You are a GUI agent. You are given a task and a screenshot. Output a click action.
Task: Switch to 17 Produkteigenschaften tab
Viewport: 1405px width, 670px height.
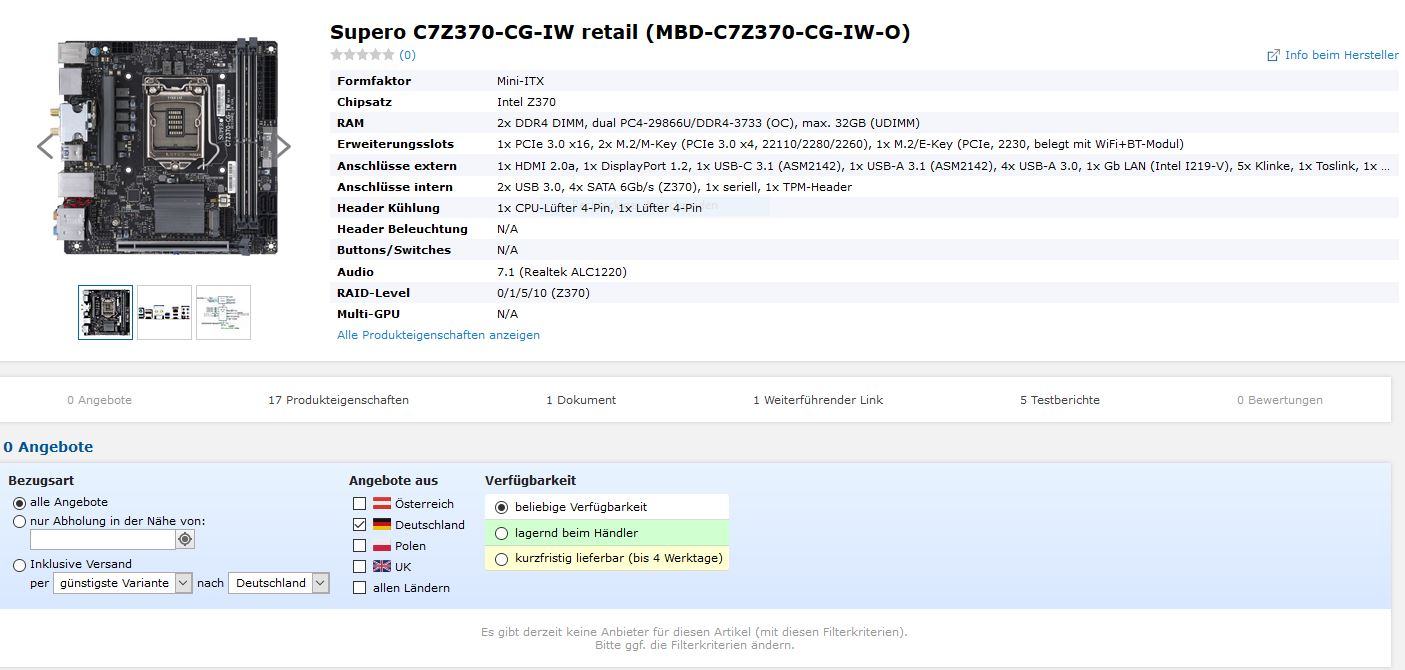pos(338,400)
